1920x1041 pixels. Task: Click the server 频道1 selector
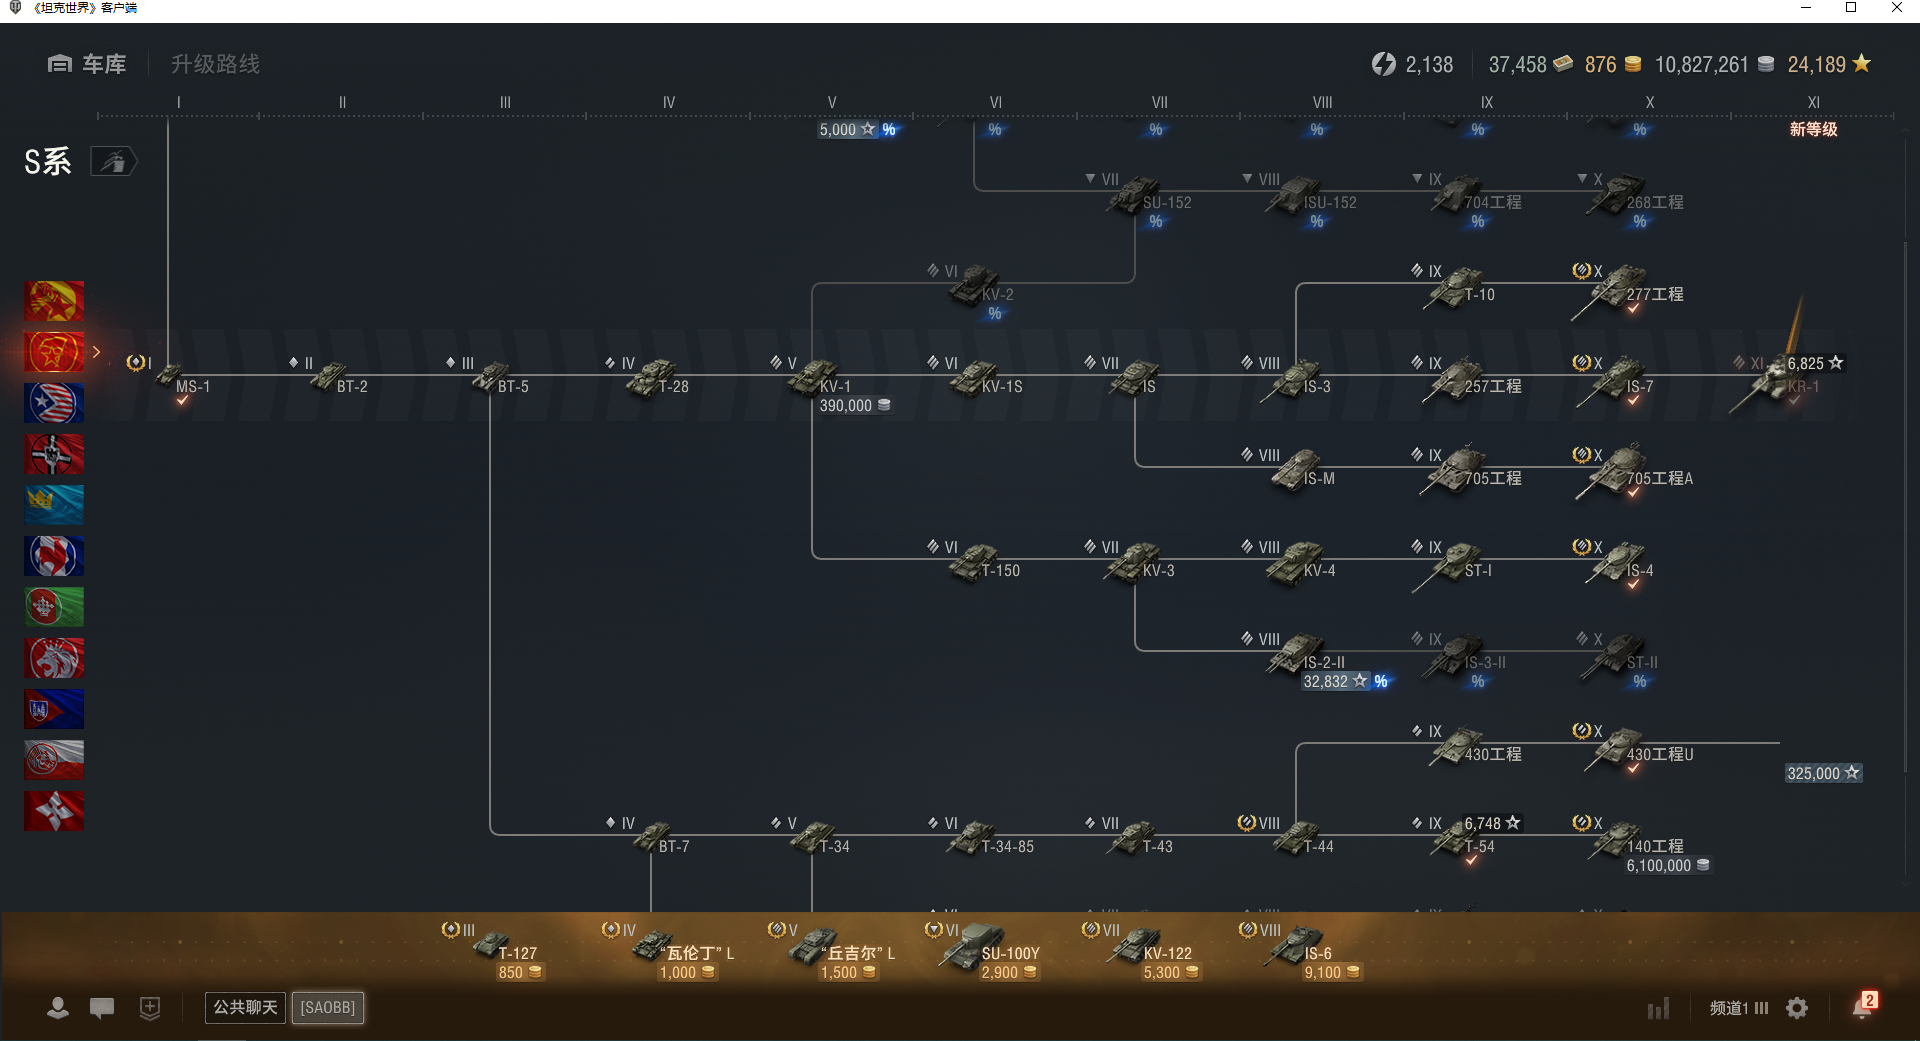[x=1738, y=1008]
